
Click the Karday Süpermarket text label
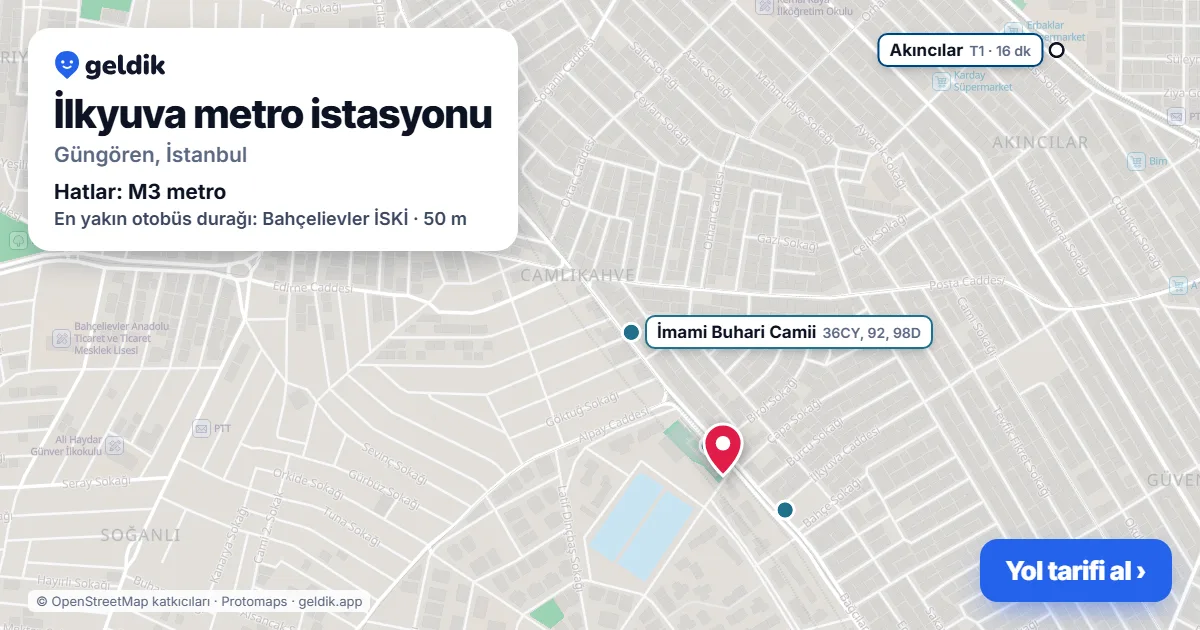tap(982, 81)
